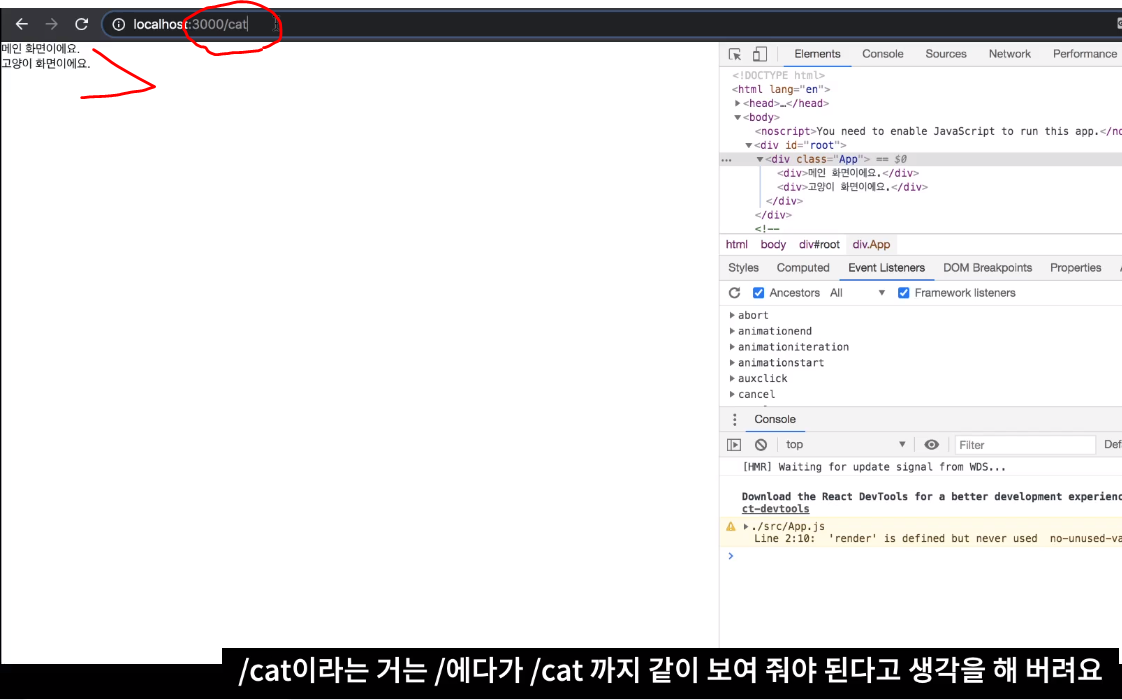Click the HMR waiting console message

pyautogui.click(x=874, y=467)
